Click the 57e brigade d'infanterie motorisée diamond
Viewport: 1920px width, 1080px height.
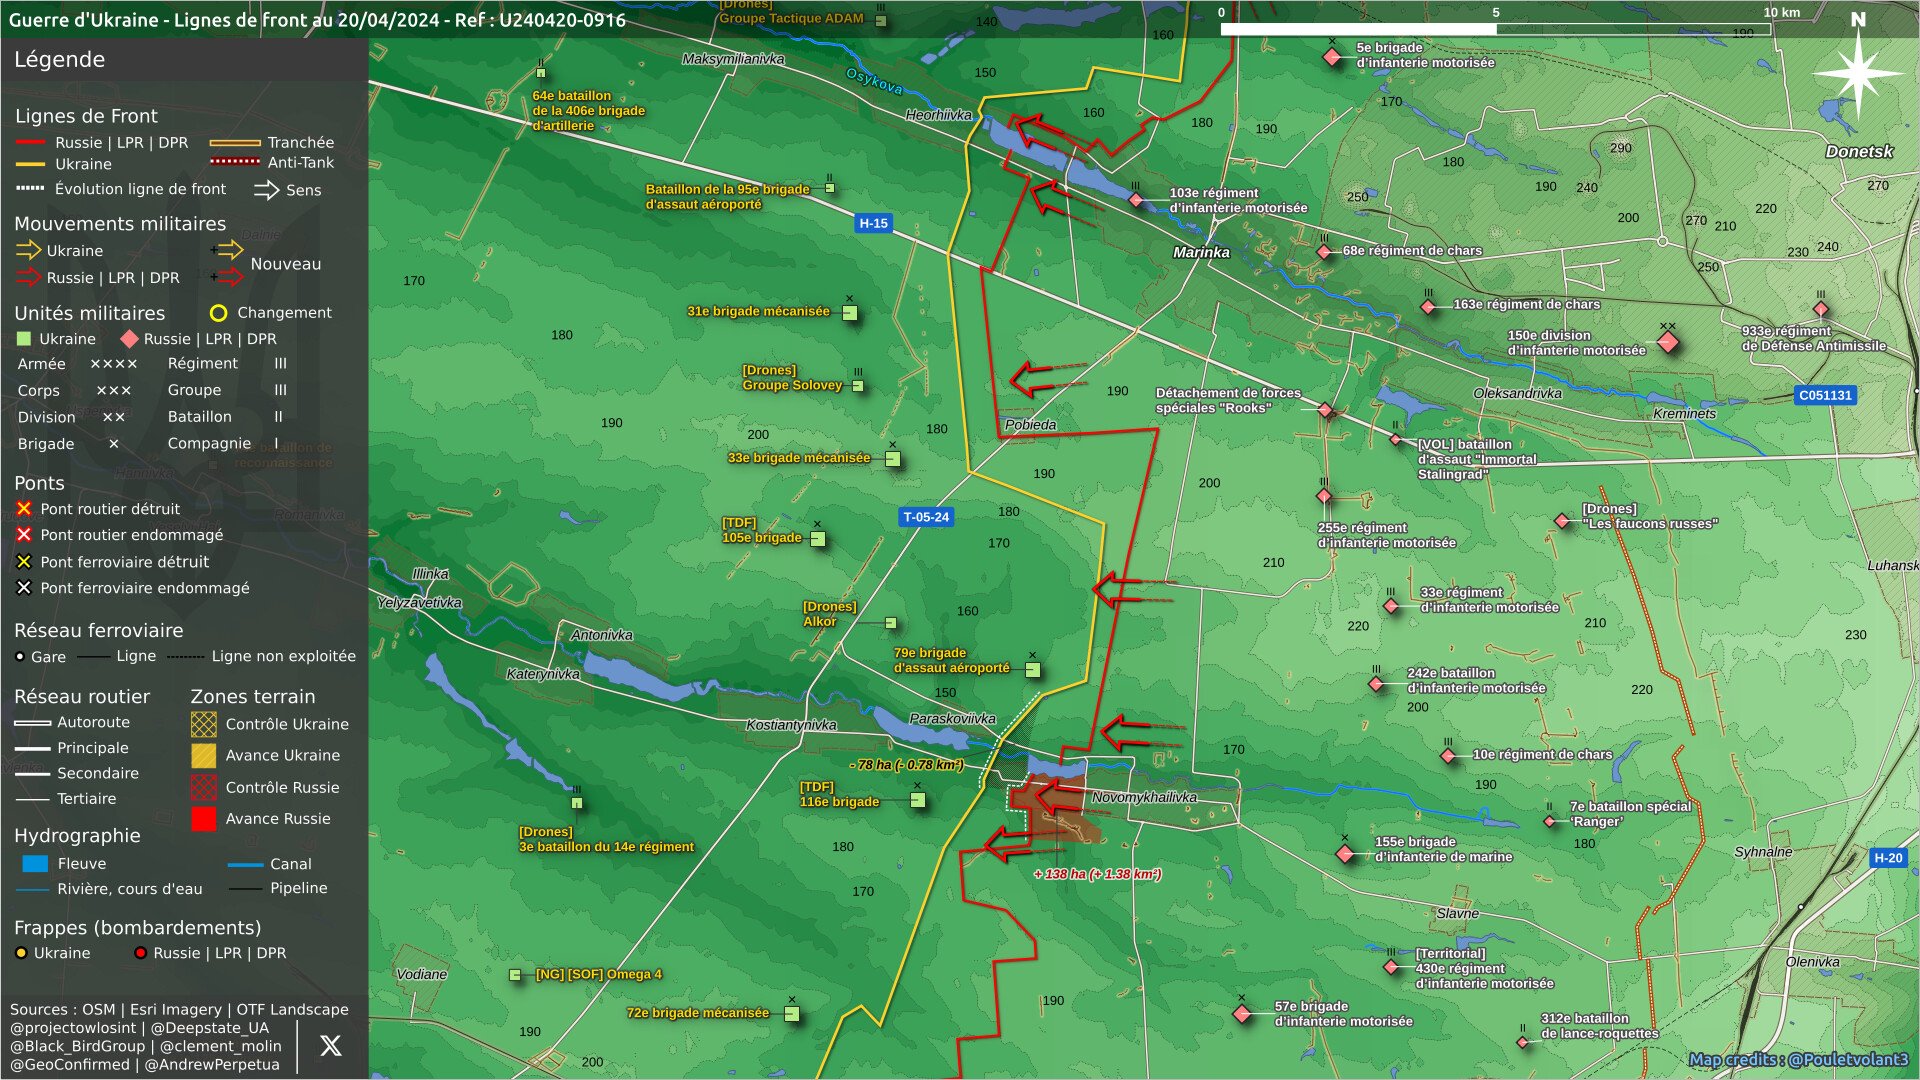[1242, 1014]
